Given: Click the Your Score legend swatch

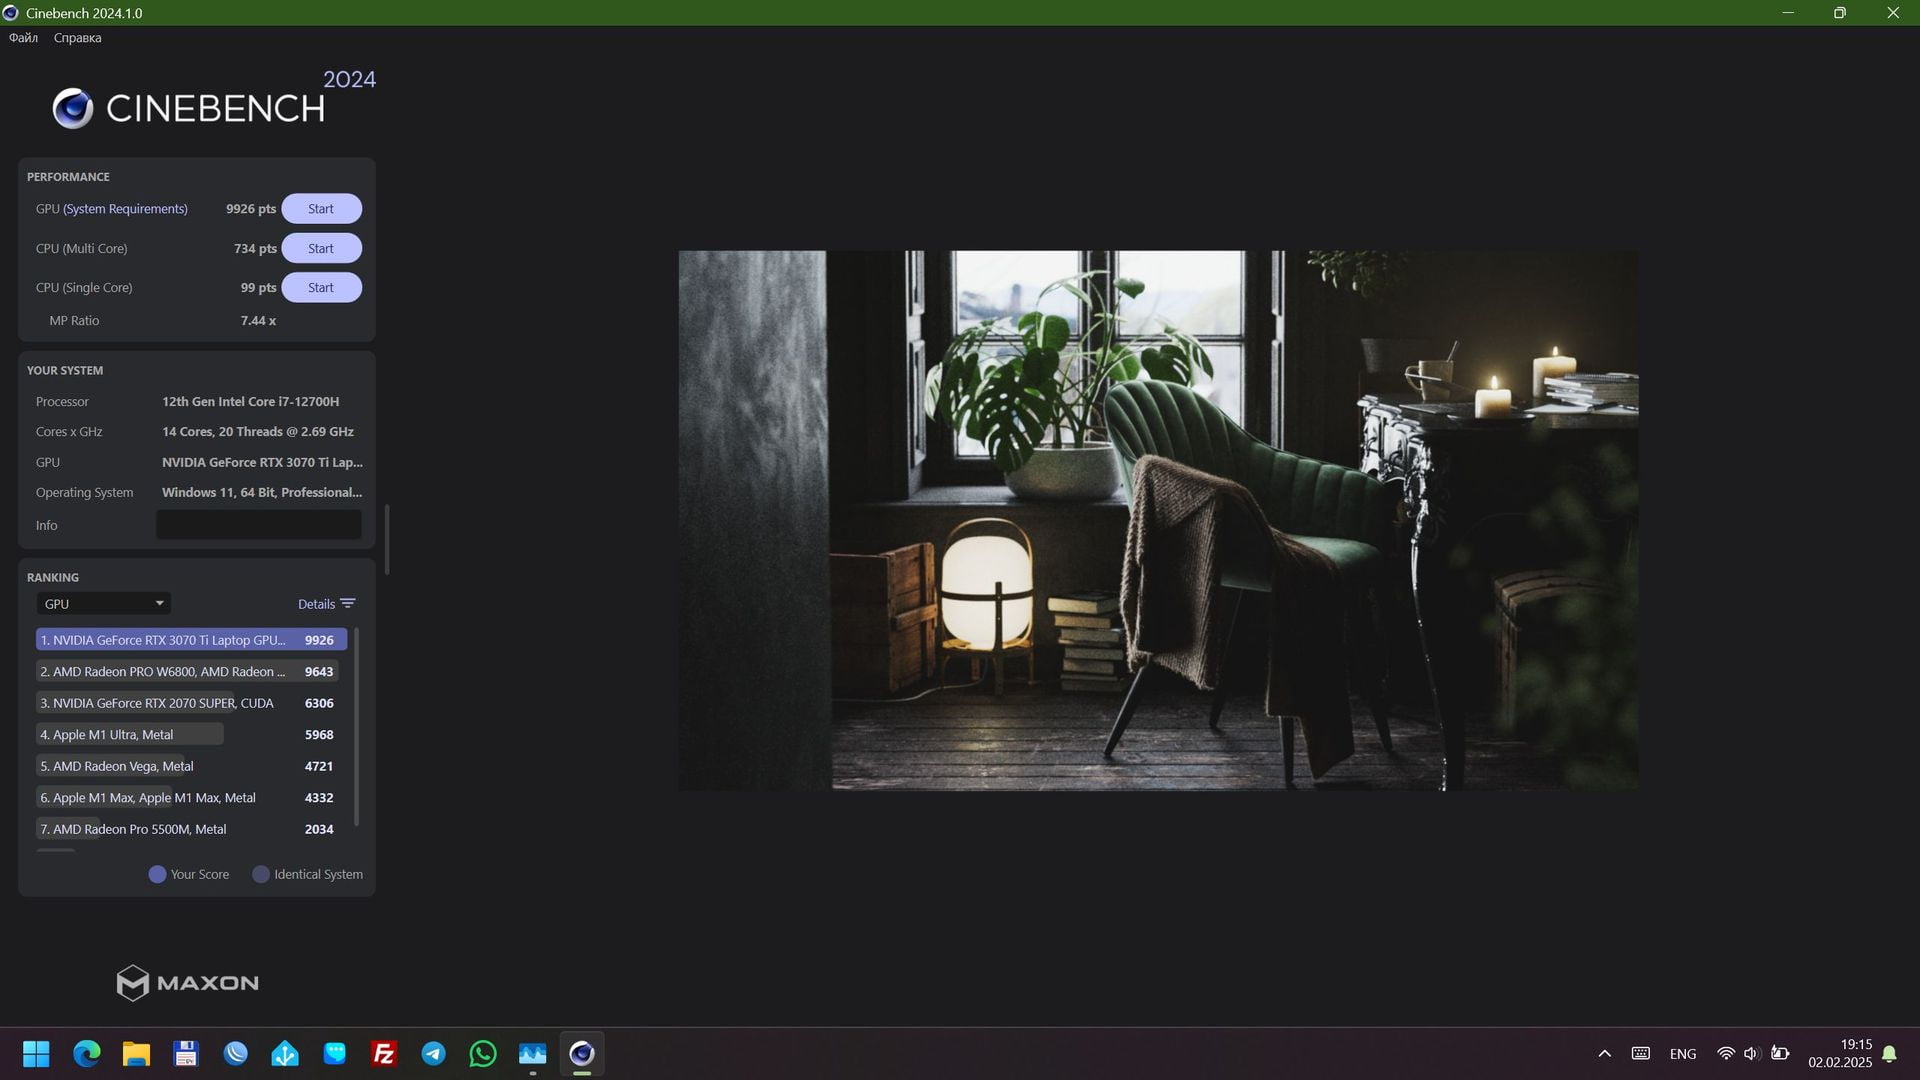Looking at the screenshot, I should click(157, 874).
